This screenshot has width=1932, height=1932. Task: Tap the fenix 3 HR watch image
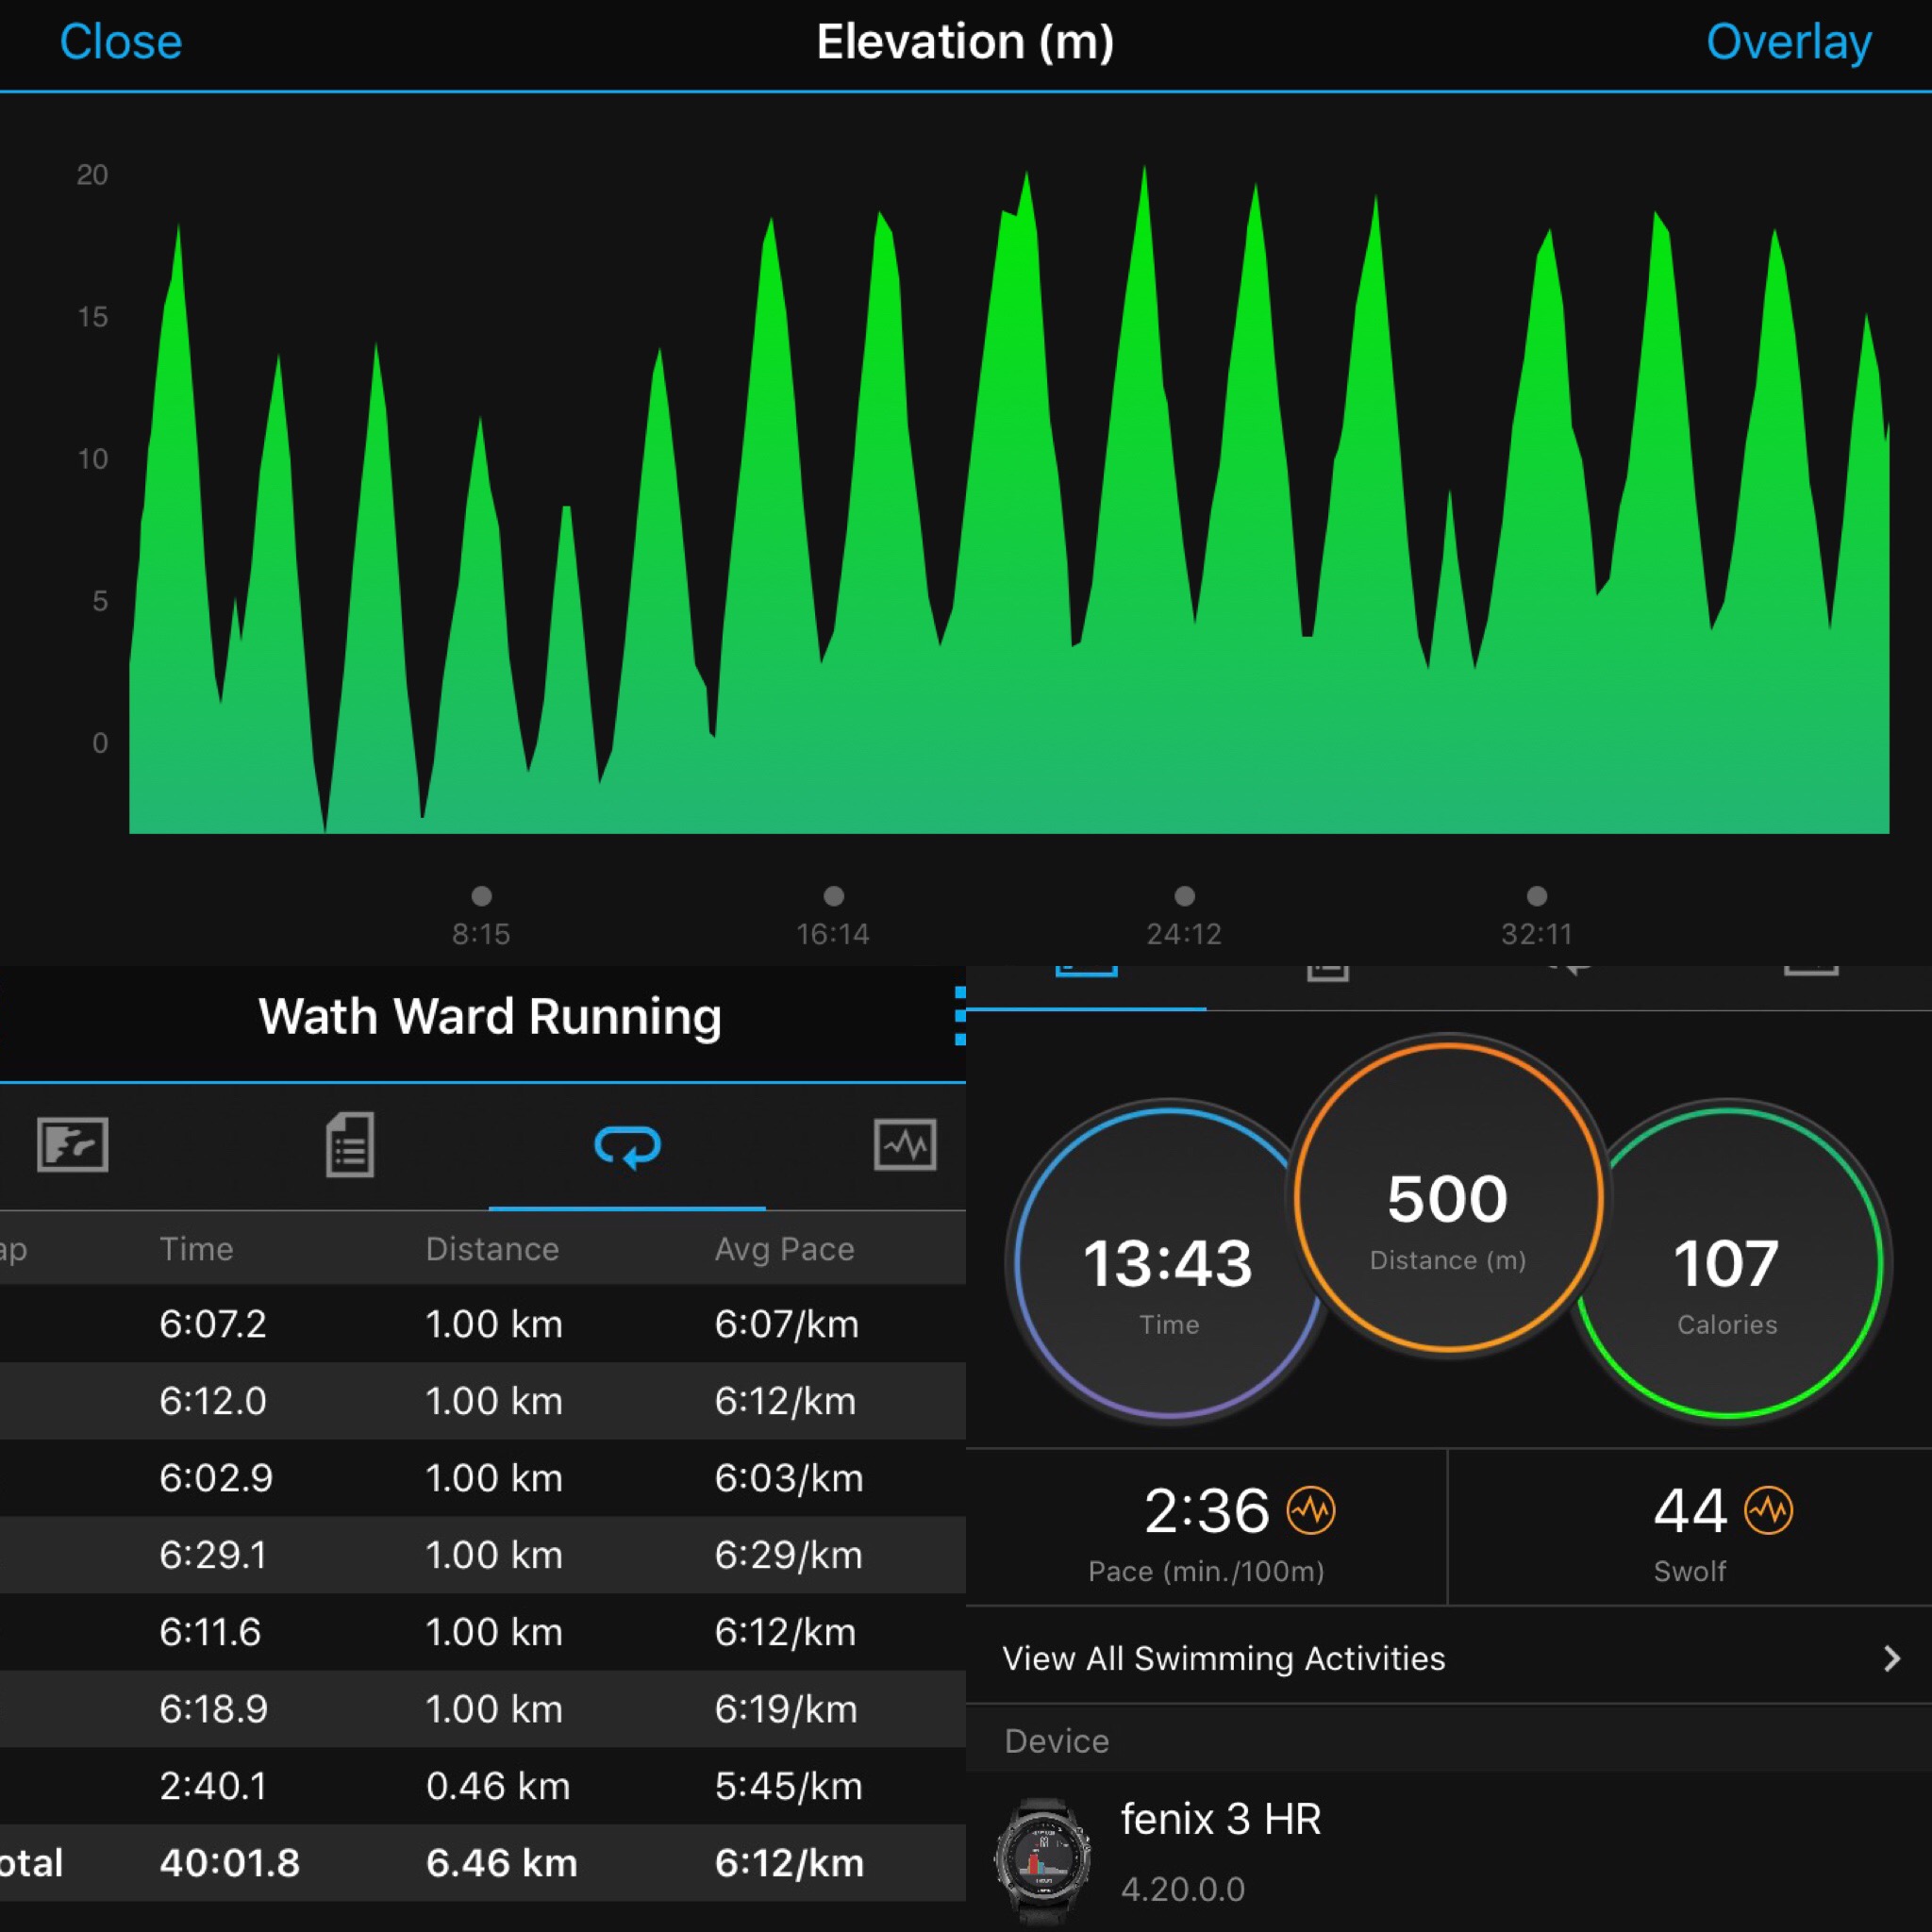1043,1858
